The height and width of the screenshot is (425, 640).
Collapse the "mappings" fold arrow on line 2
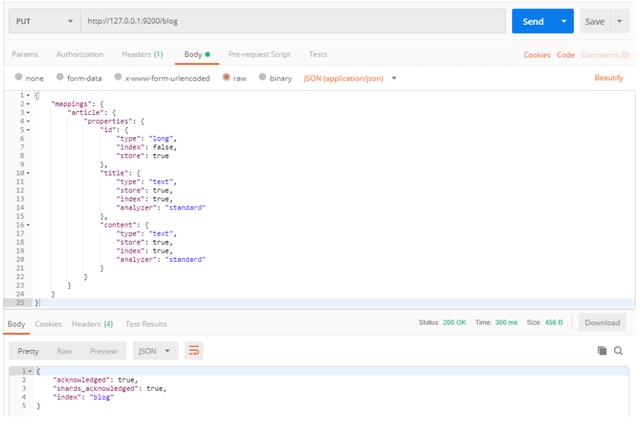coord(28,104)
